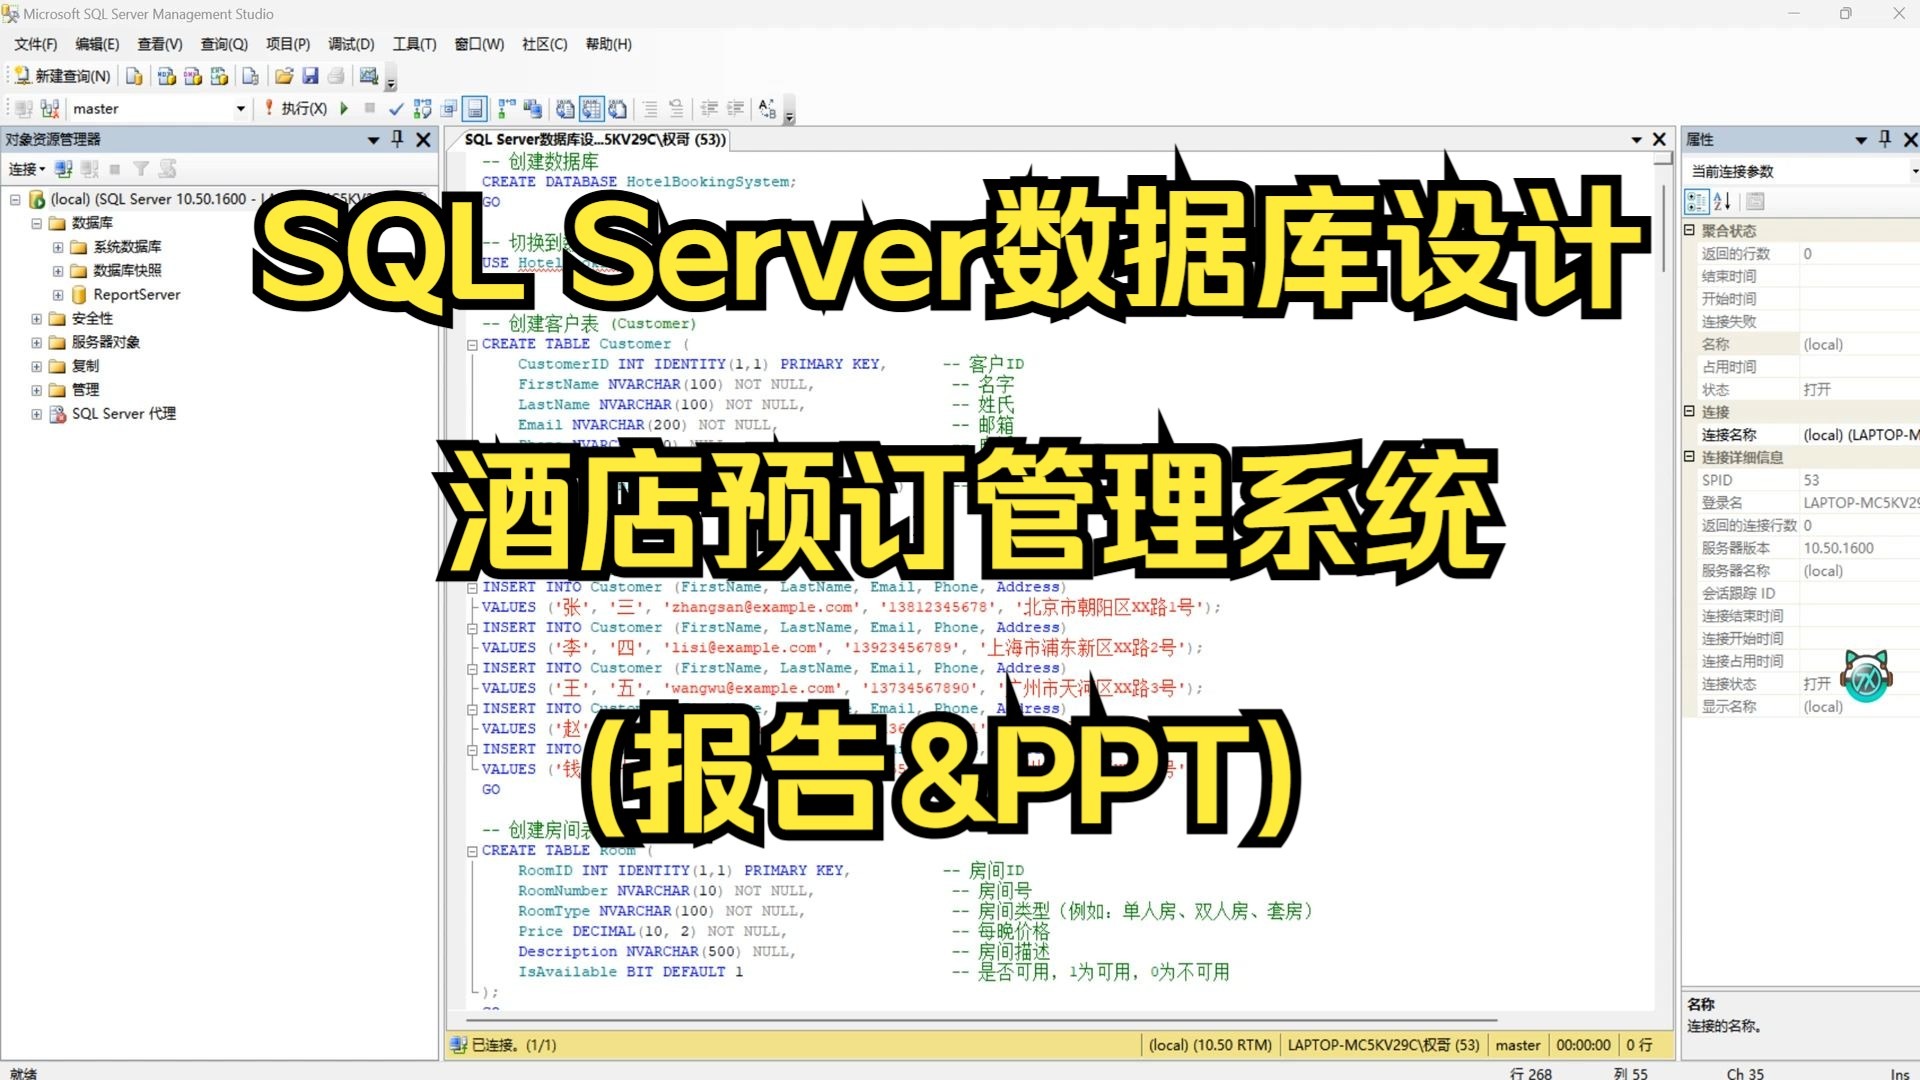
Task: Toggle Include Client Statistics
Action: (x=533, y=108)
